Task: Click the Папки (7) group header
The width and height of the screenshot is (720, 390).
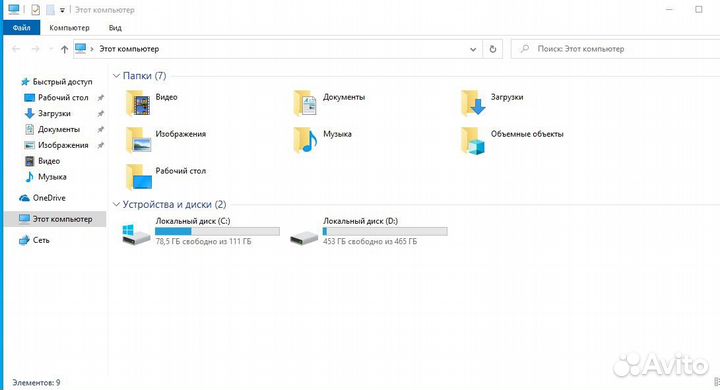Action: [144, 76]
